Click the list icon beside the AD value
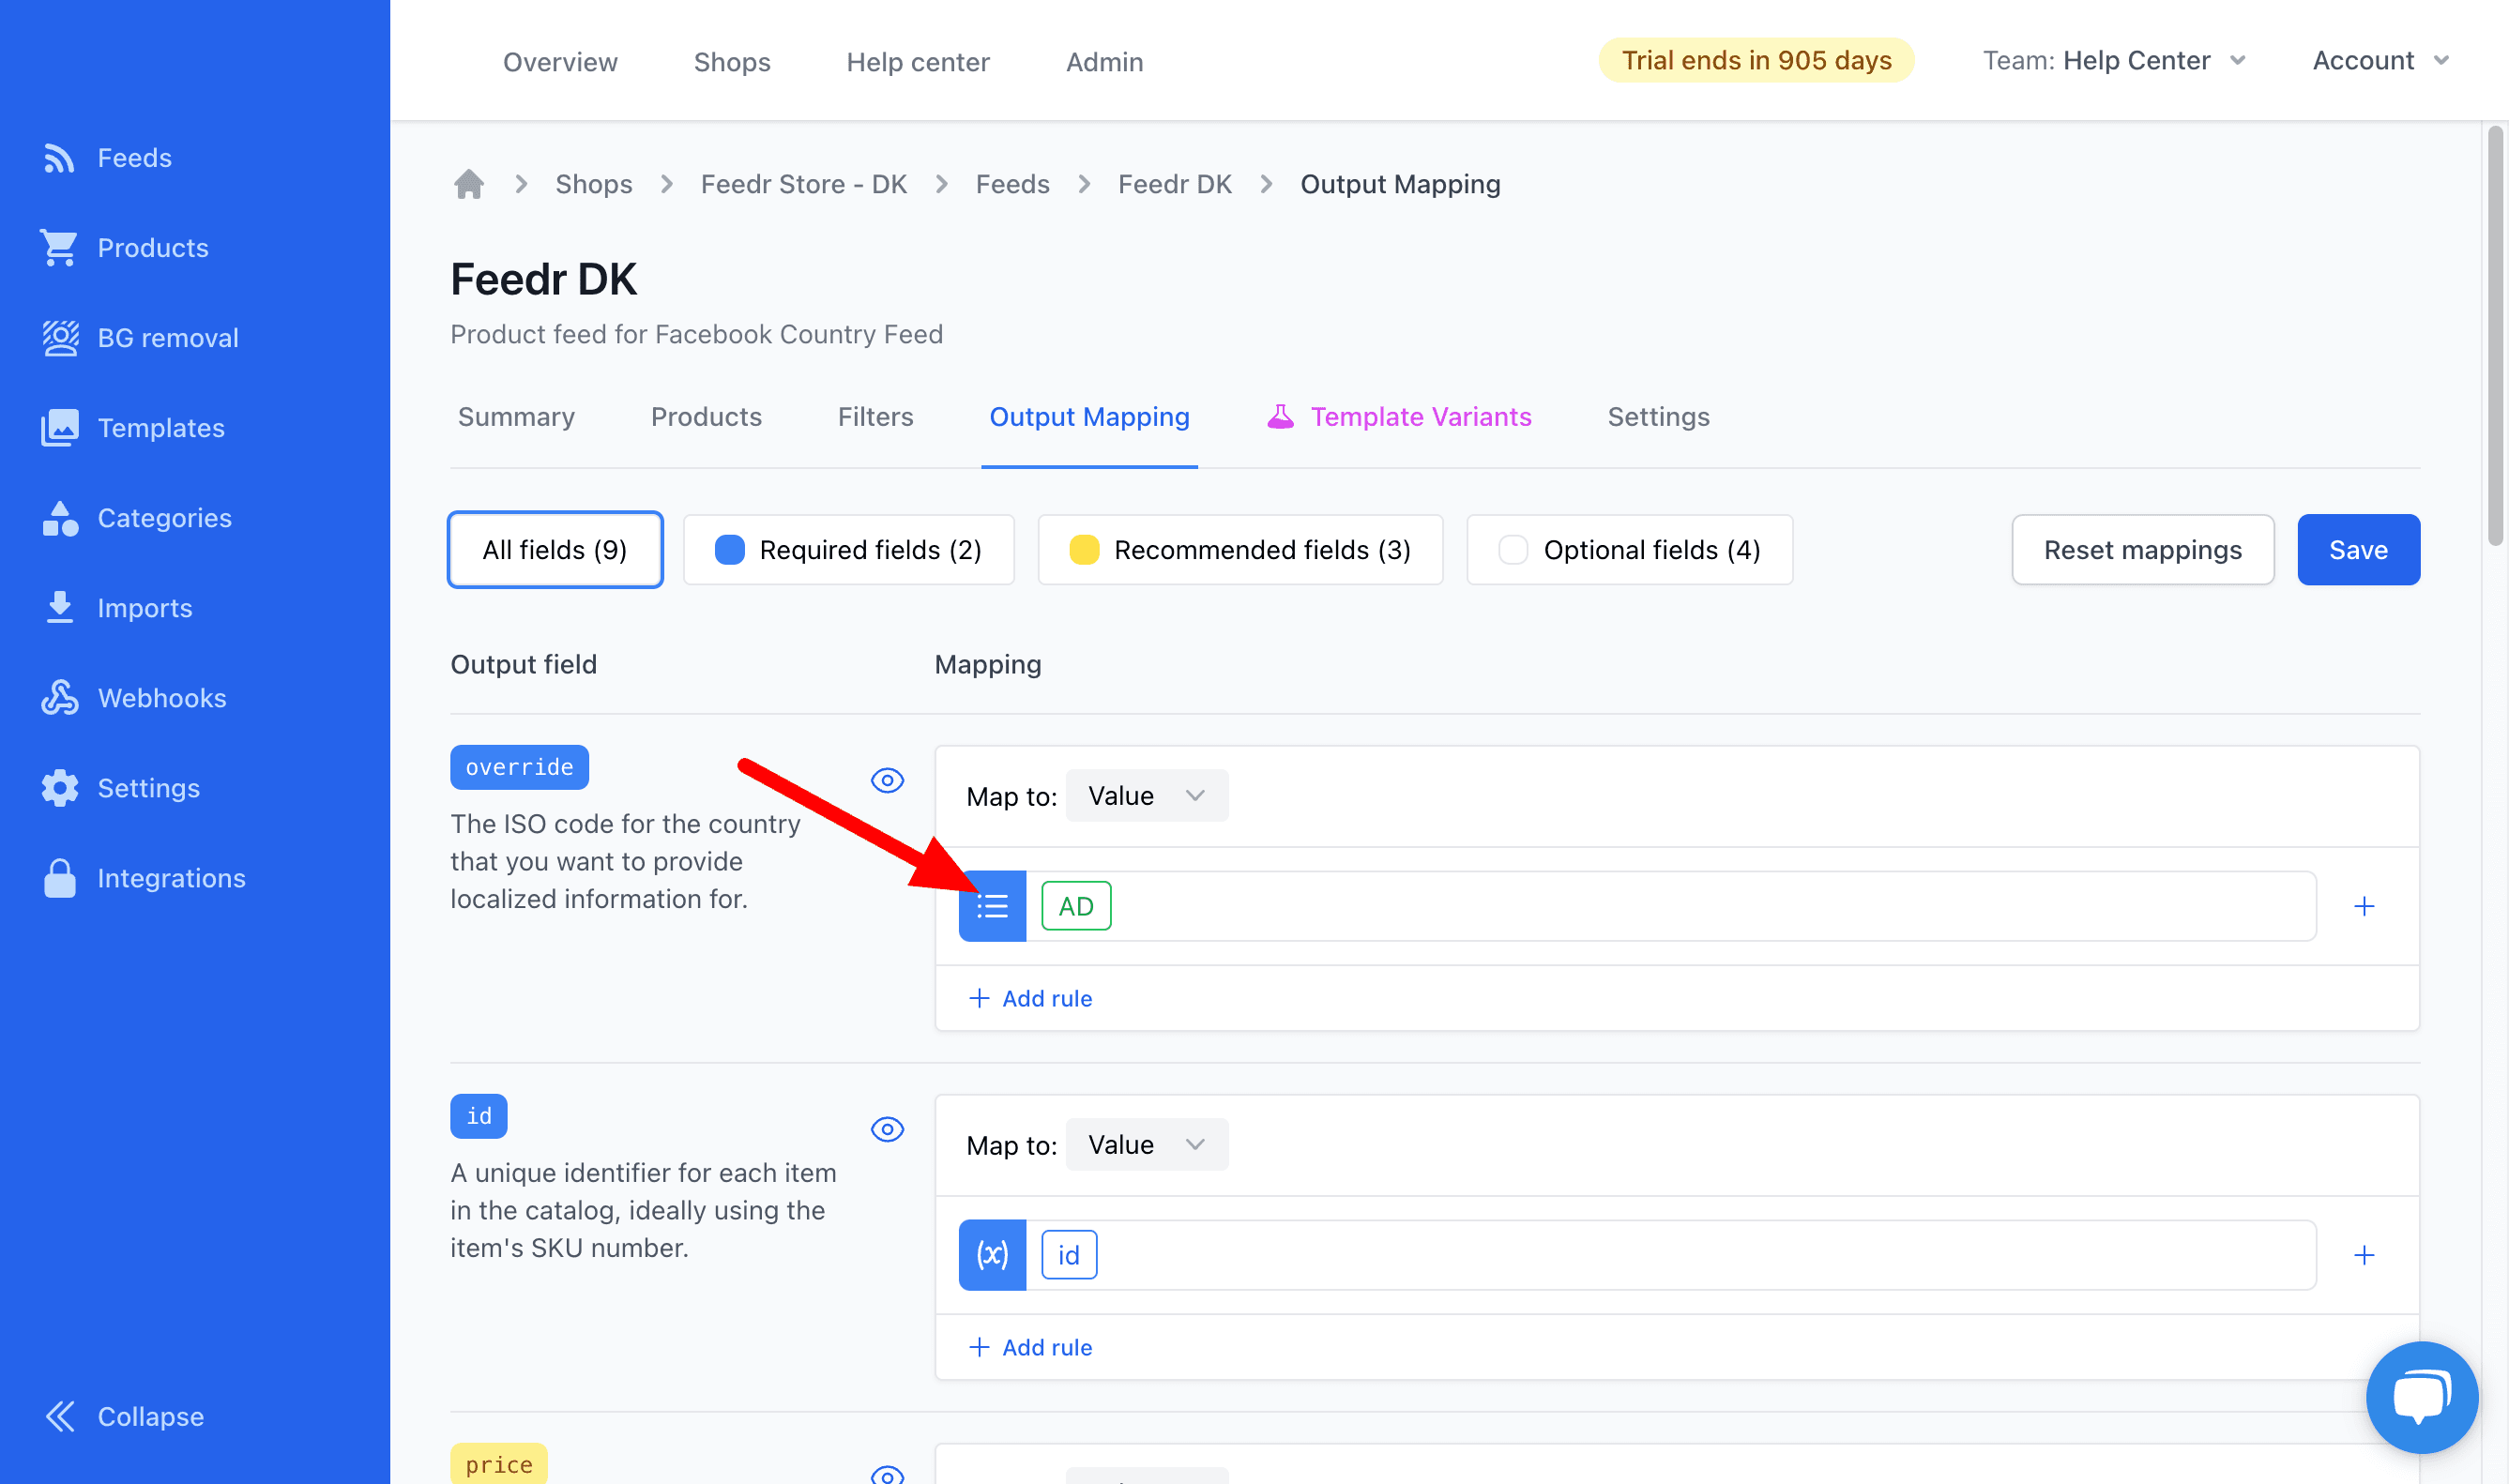The image size is (2509, 1484). (x=991, y=906)
